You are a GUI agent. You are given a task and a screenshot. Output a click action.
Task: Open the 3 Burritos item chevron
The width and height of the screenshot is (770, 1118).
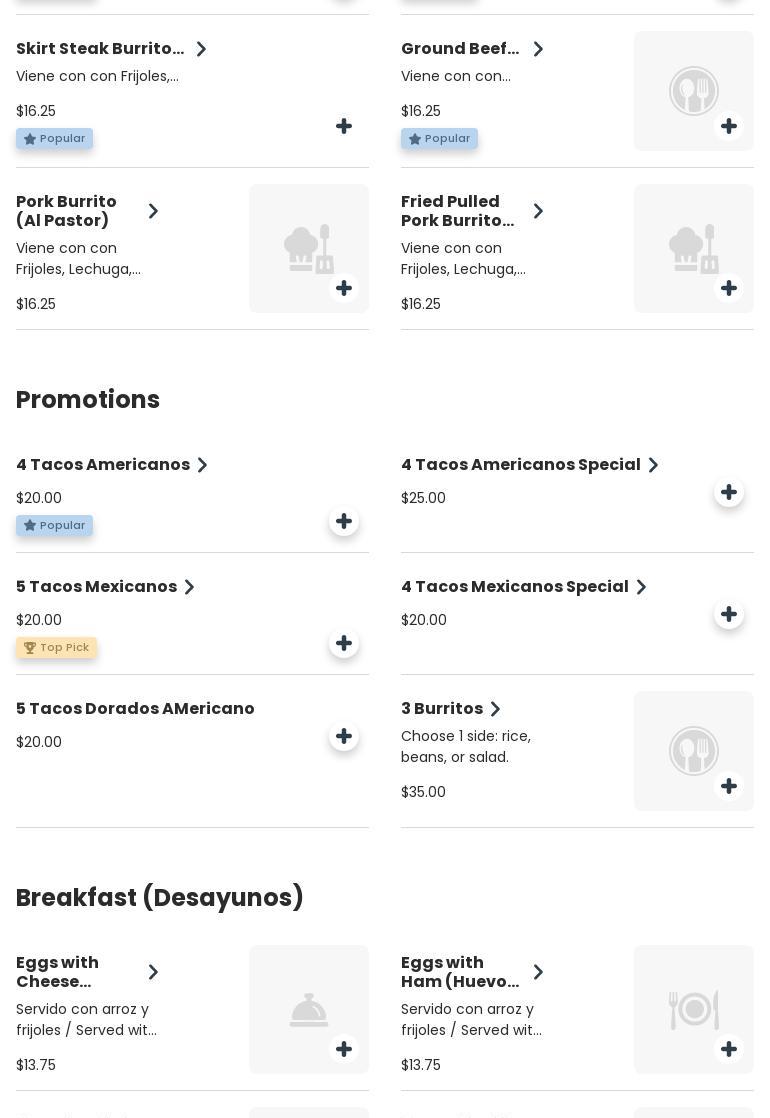495,709
